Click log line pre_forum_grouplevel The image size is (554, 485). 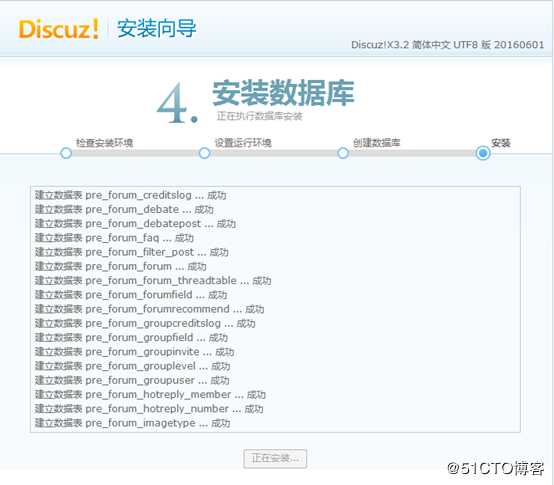tap(132, 366)
